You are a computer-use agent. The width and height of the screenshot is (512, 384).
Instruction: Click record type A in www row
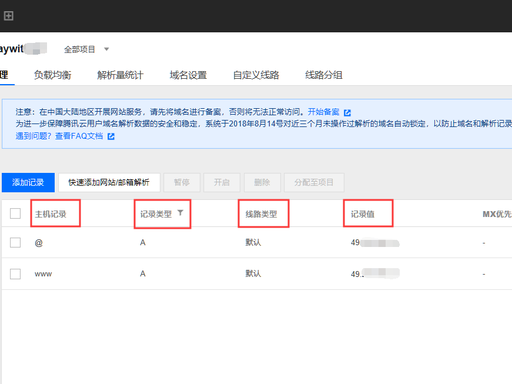pos(143,274)
